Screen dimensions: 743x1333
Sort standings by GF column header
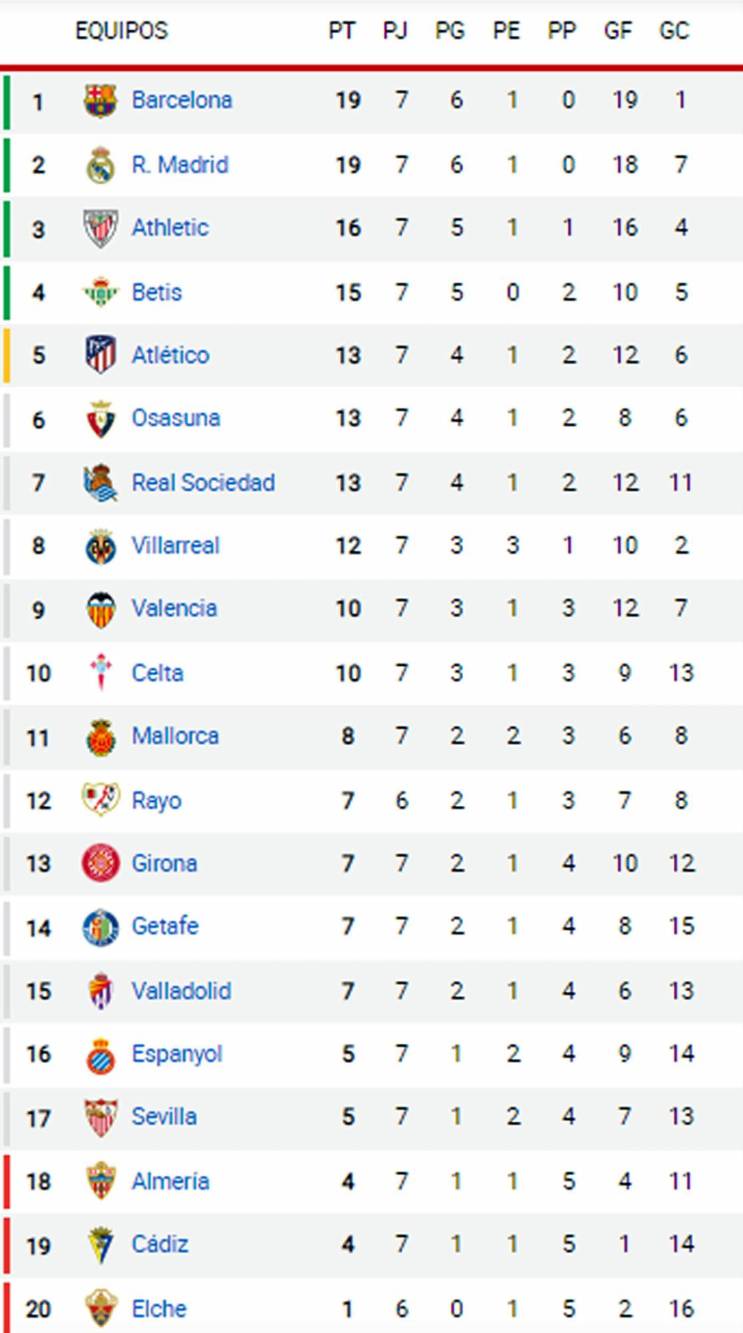click(x=617, y=30)
